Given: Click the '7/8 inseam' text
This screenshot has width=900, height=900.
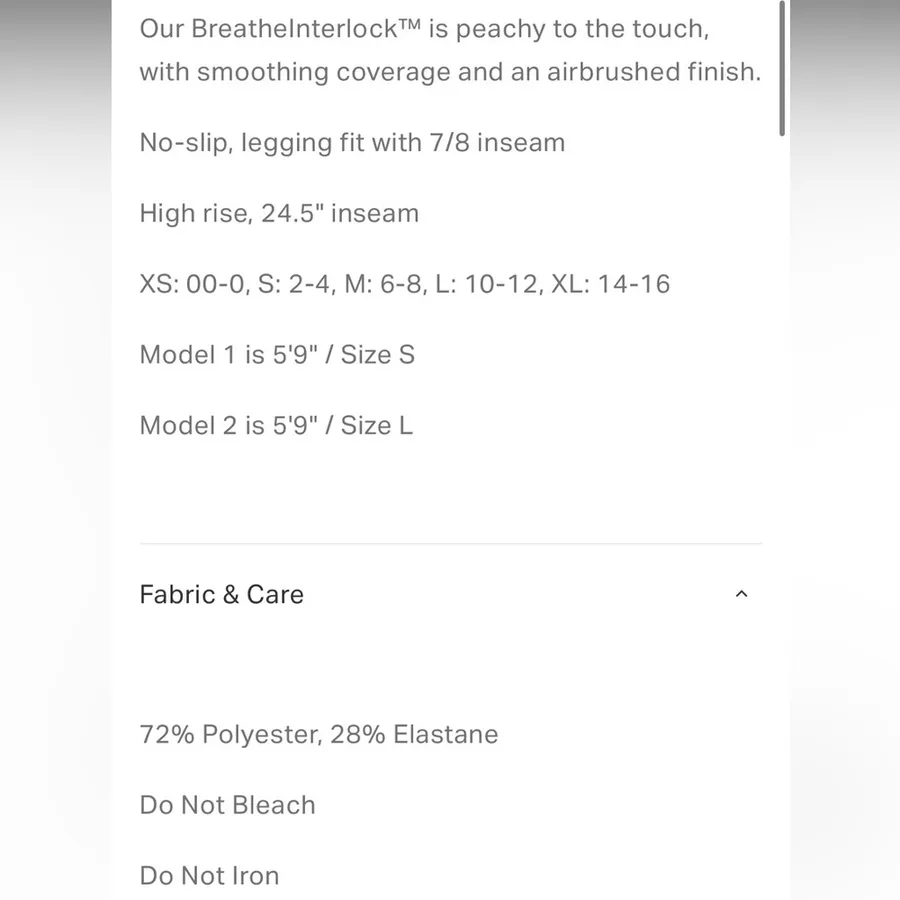Looking at the screenshot, I should 497,142.
